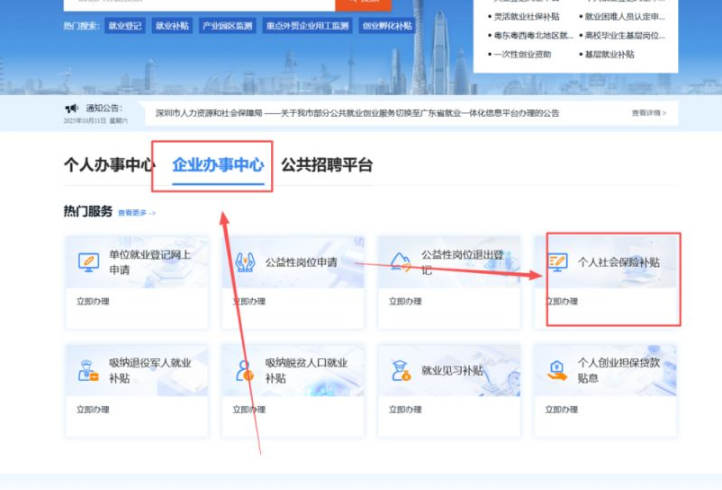
Task: Click the 就业登记 hot search tag
Action: [x=124, y=27]
